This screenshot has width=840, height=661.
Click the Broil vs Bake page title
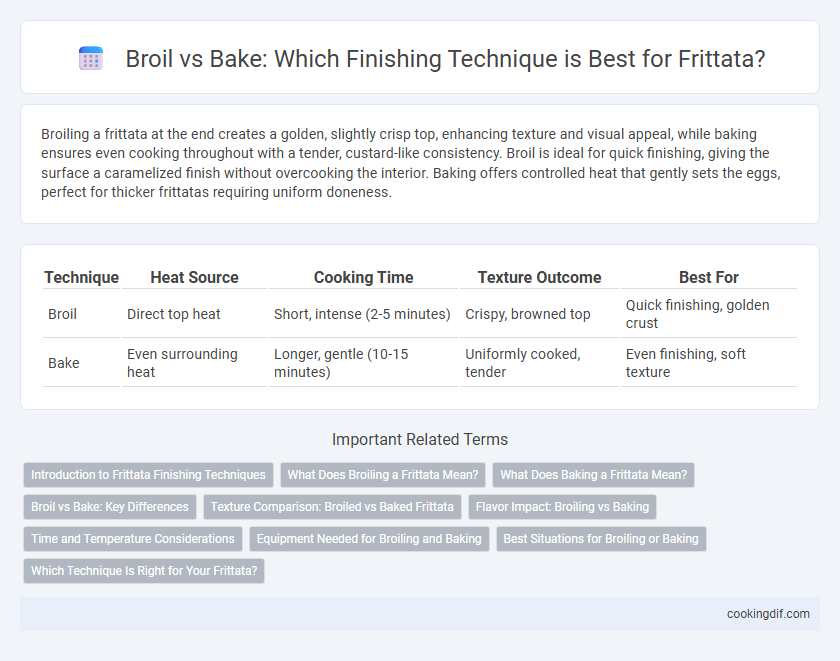click(x=445, y=59)
